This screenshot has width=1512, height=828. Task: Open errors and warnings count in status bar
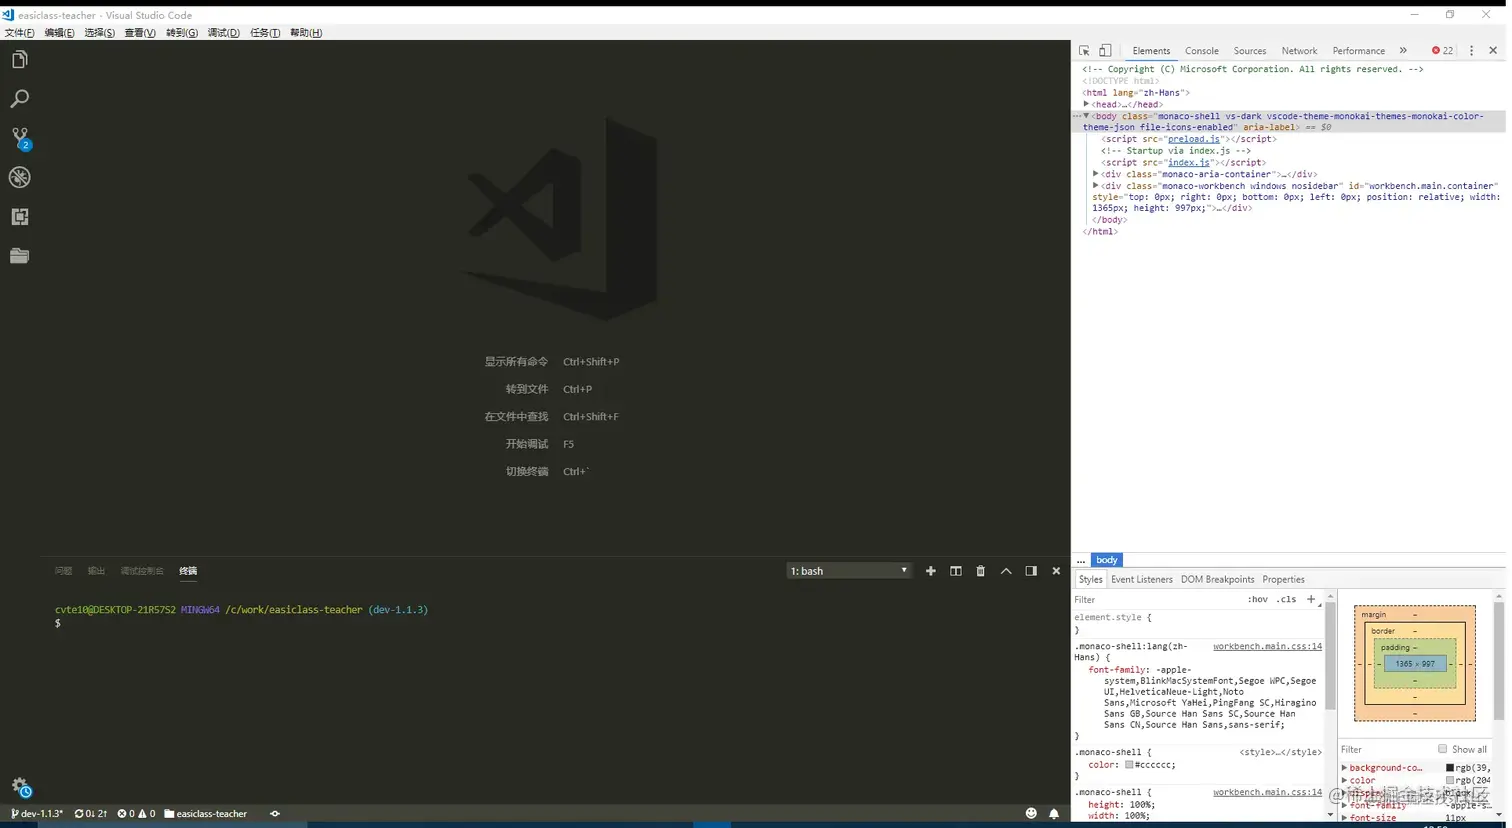pyautogui.click(x=136, y=814)
